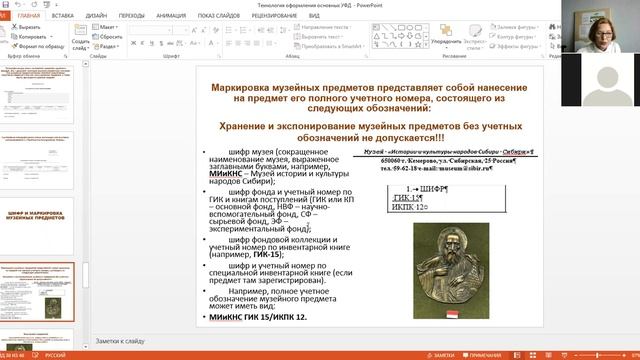Open Заливка фигуры shape fill dropdown

[514, 27]
